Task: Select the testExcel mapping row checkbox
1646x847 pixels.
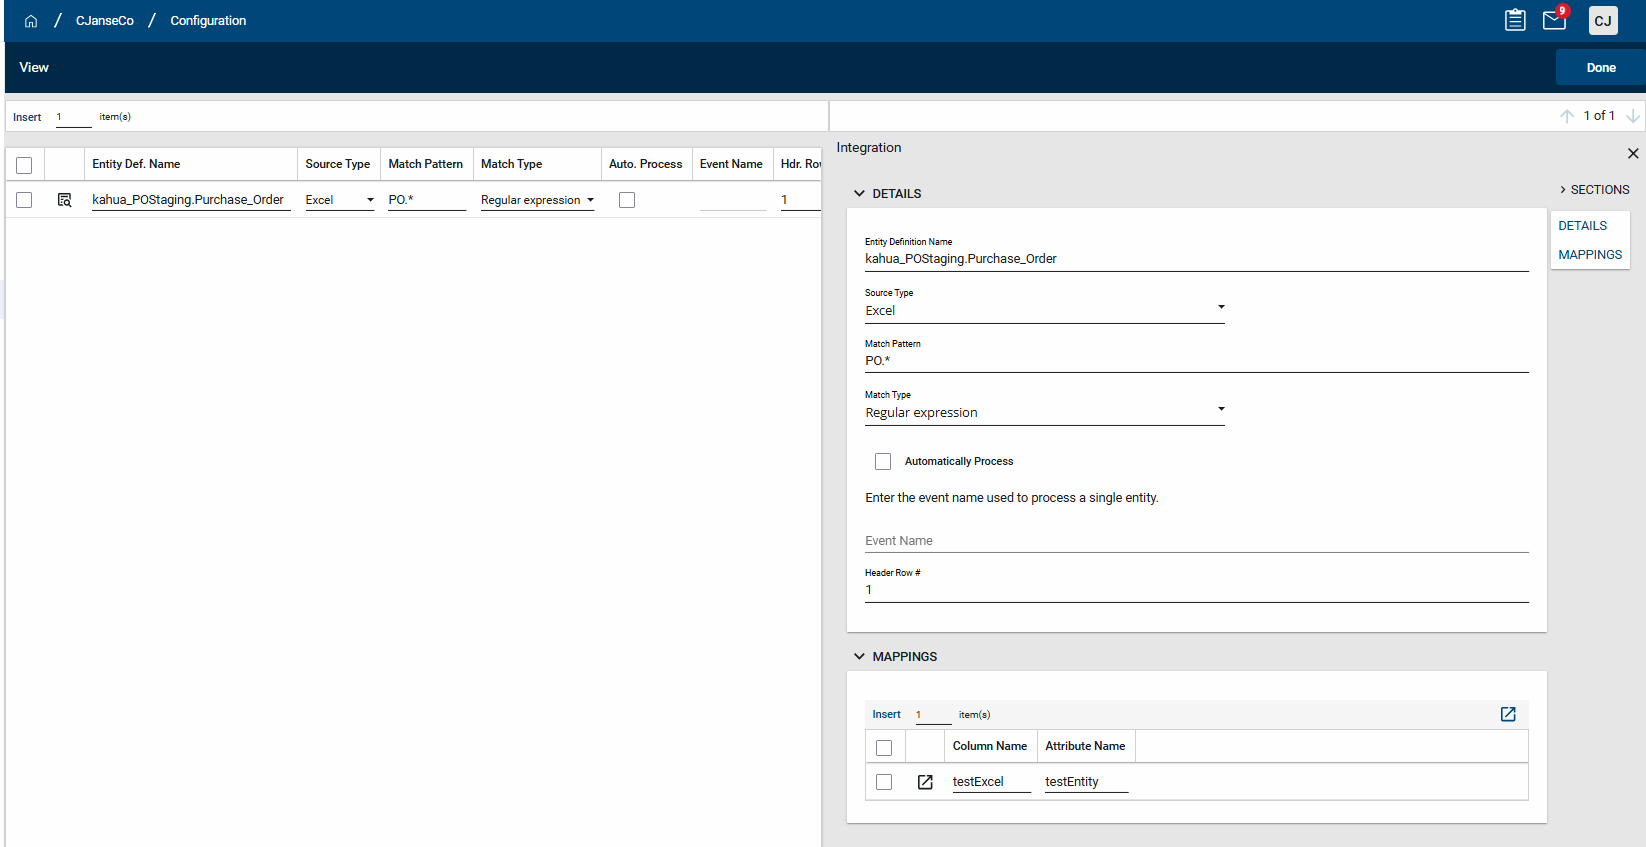Action: [x=884, y=782]
